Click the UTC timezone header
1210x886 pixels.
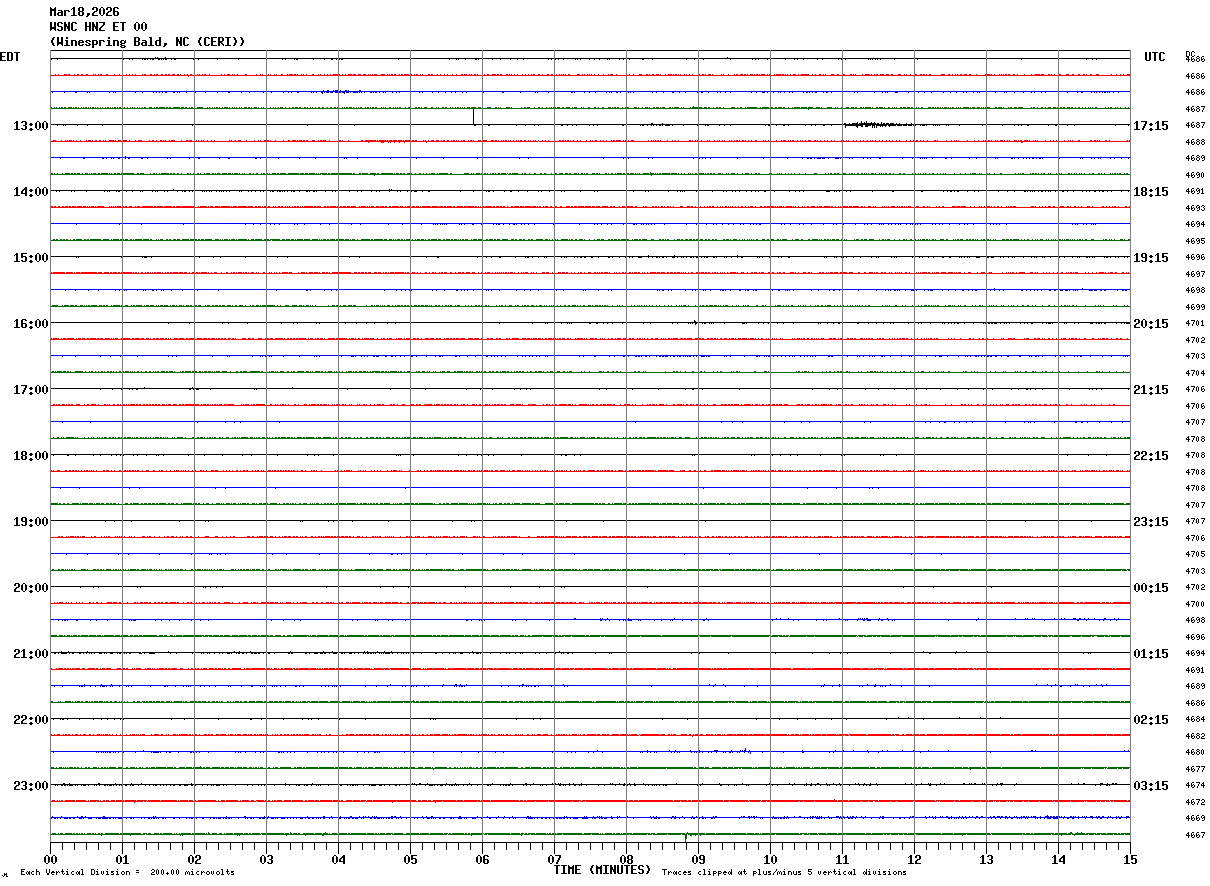(x=1155, y=57)
